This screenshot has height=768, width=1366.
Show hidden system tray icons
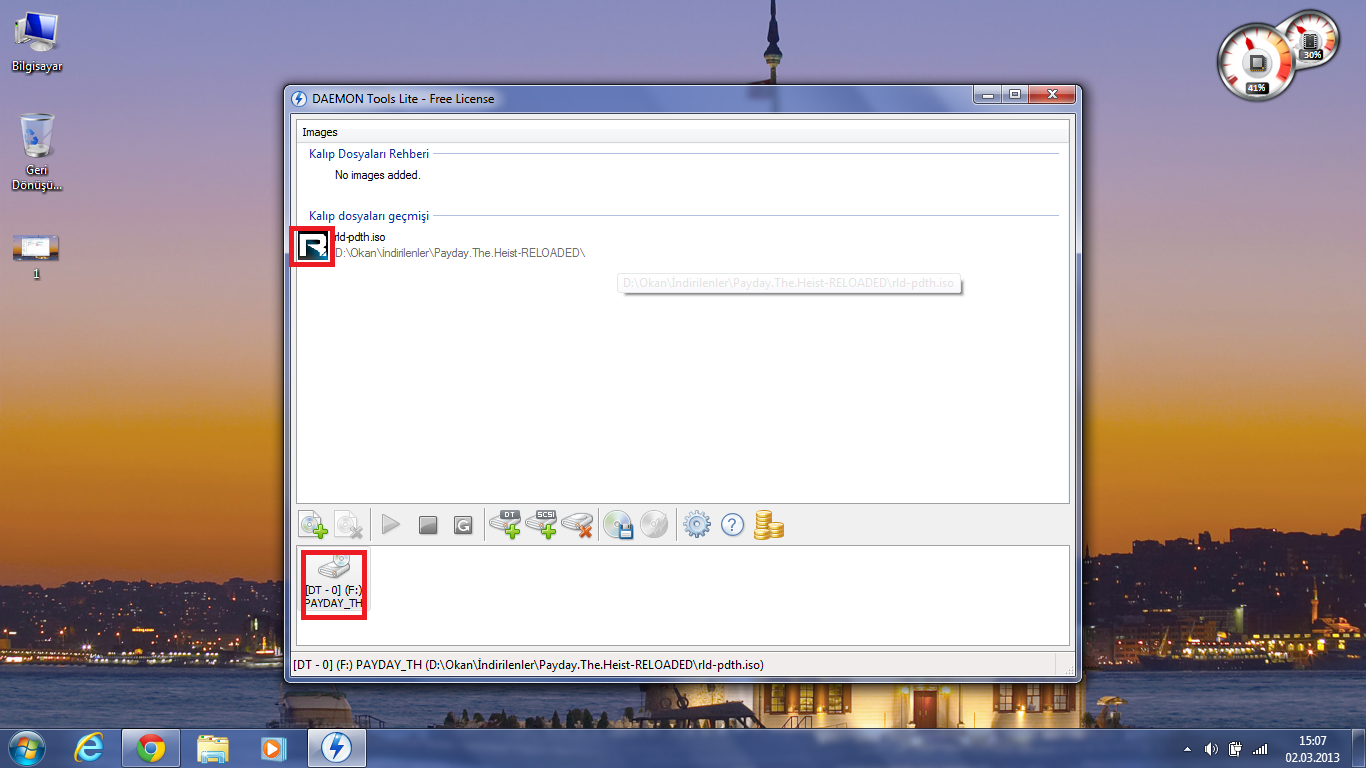tap(1187, 749)
